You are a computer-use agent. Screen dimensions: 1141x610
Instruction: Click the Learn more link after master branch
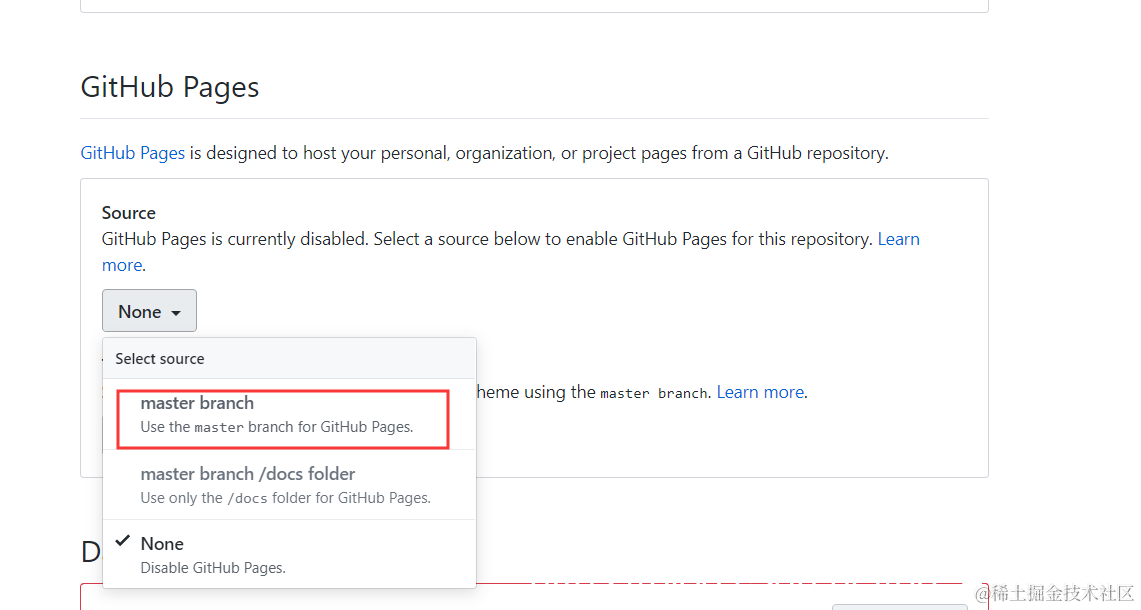(760, 392)
